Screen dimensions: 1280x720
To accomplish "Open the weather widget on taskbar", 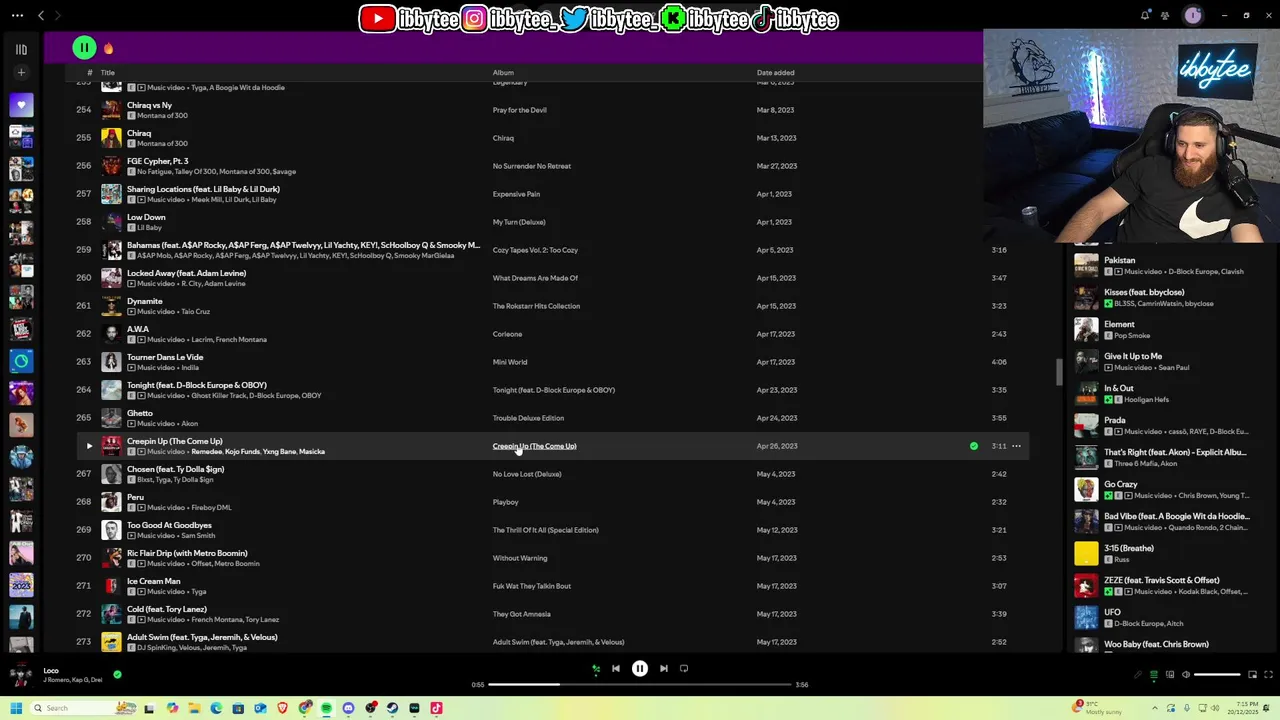I will [1097, 708].
